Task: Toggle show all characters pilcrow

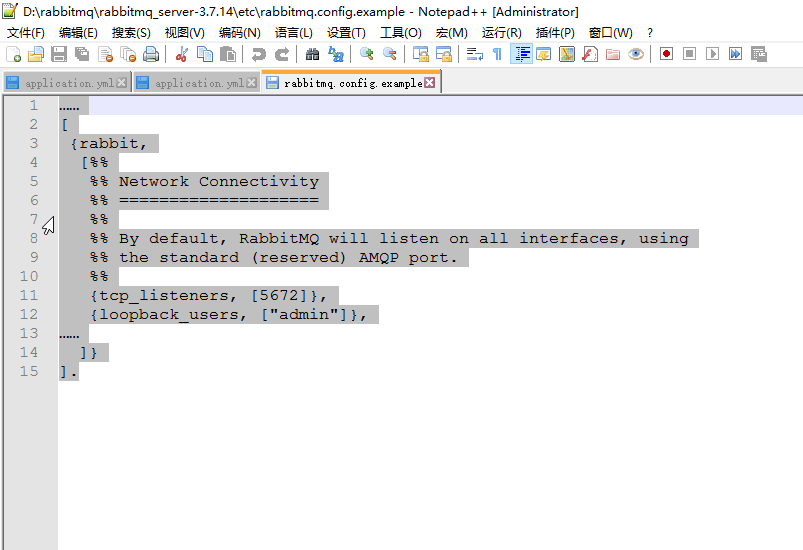Action: [497, 54]
